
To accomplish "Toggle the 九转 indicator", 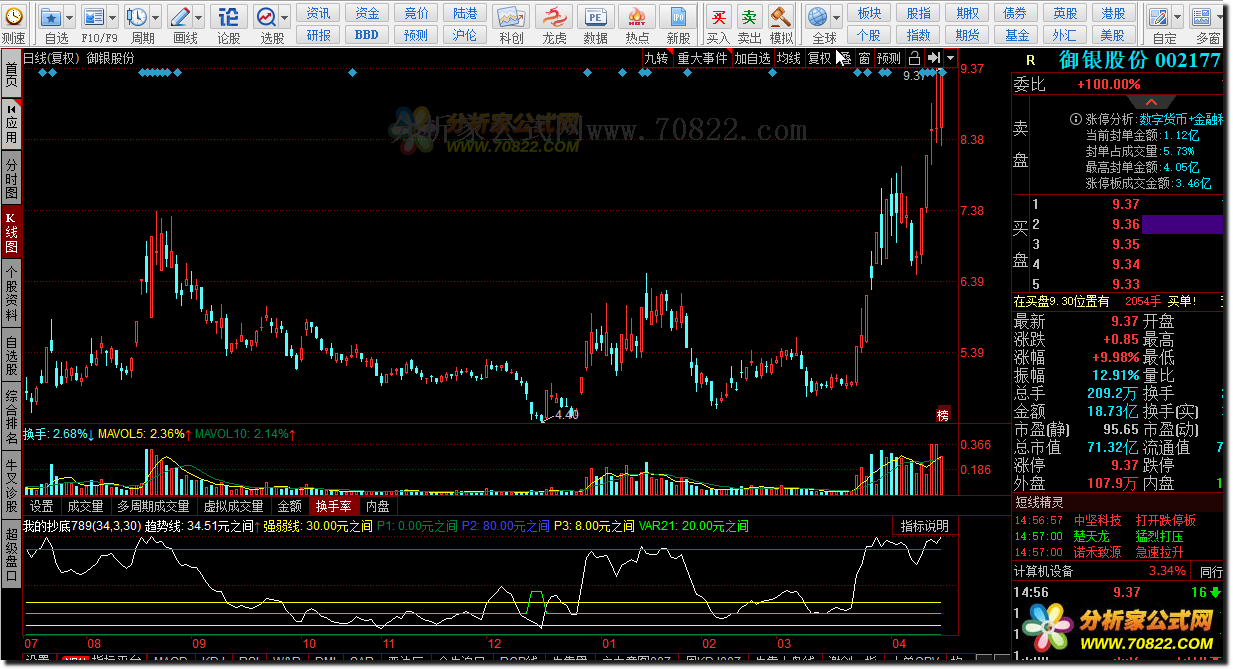I will click(x=656, y=58).
